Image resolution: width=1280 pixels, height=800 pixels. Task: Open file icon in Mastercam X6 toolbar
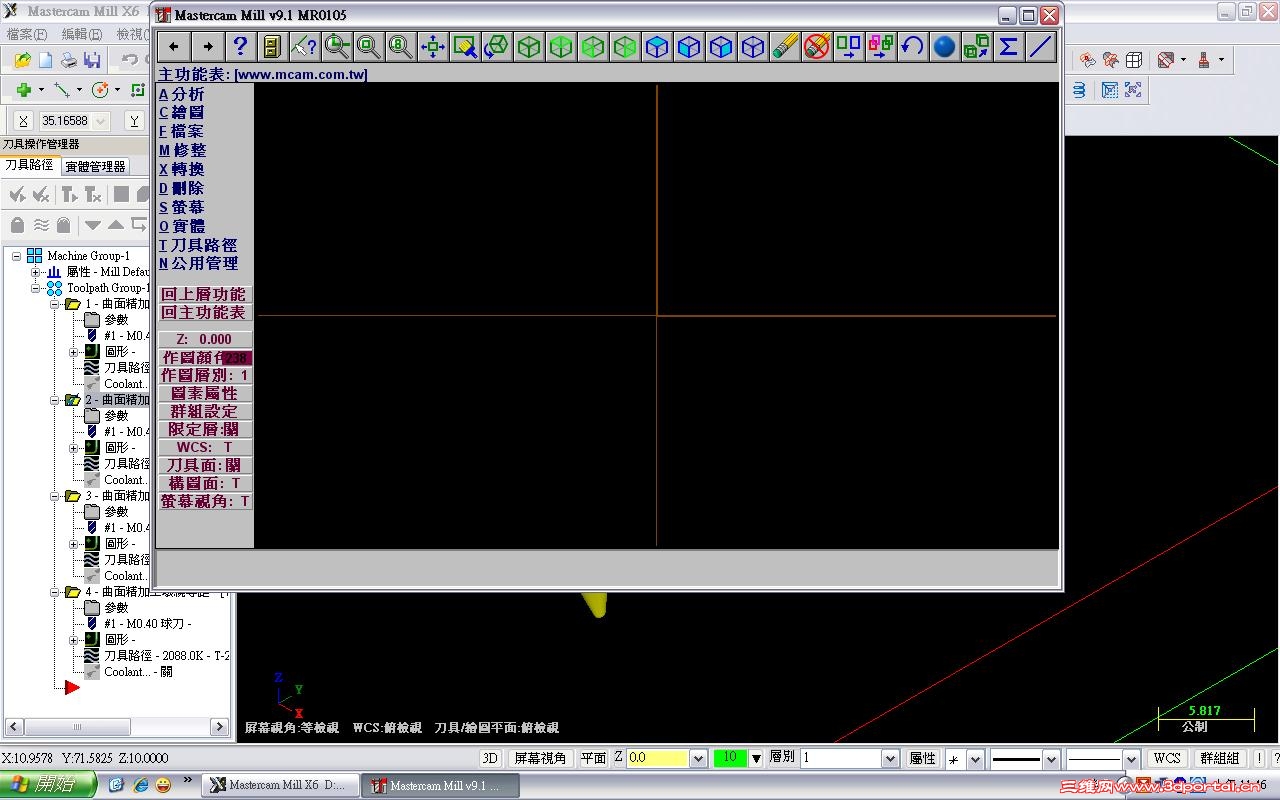pos(23,61)
